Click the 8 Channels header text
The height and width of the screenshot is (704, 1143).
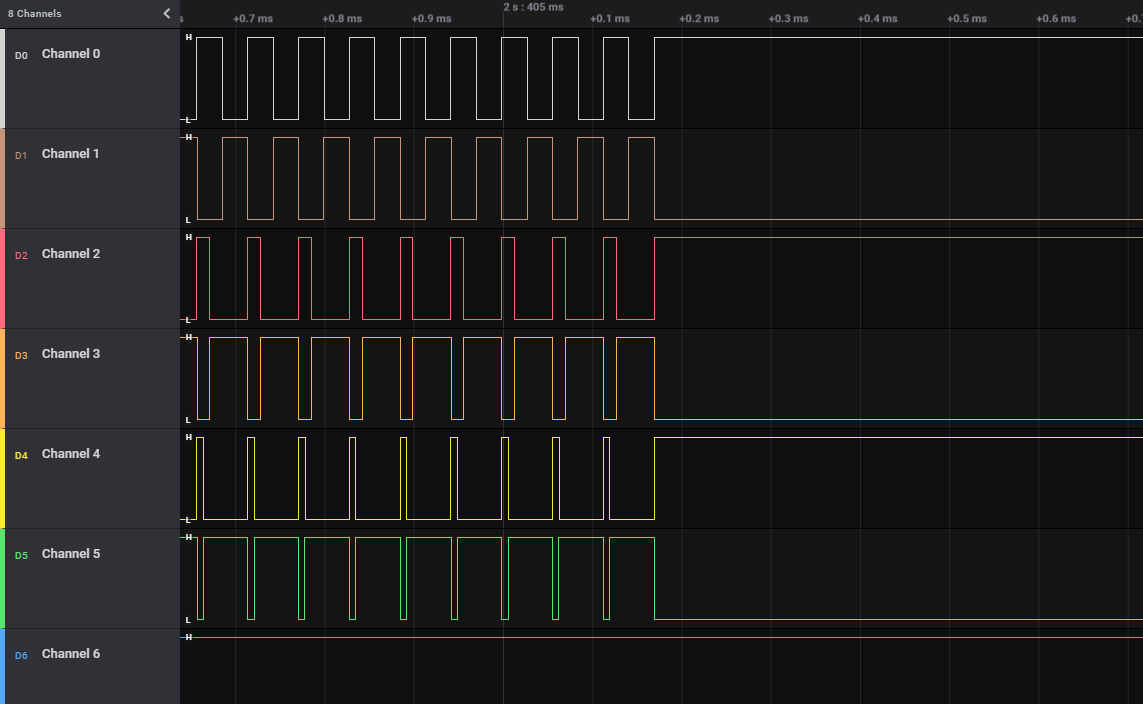(34, 13)
